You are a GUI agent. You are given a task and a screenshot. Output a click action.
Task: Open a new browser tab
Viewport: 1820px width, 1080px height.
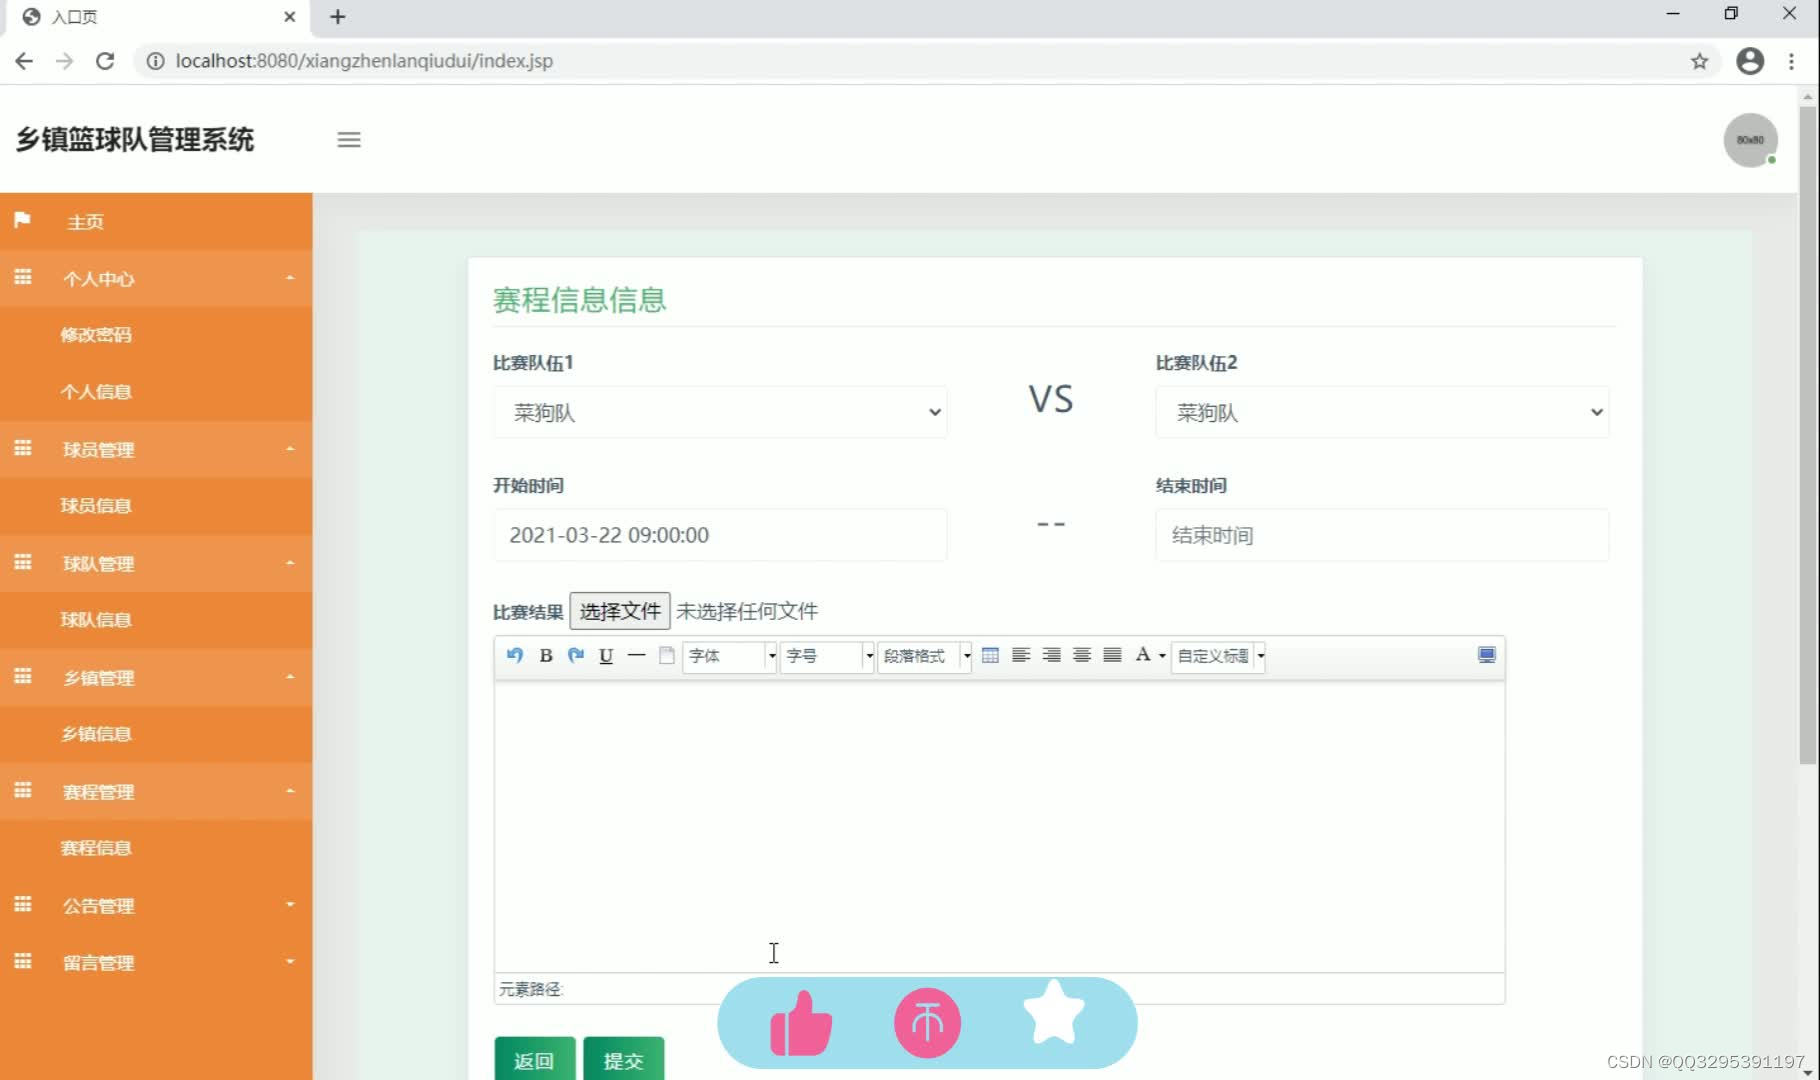coord(338,17)
